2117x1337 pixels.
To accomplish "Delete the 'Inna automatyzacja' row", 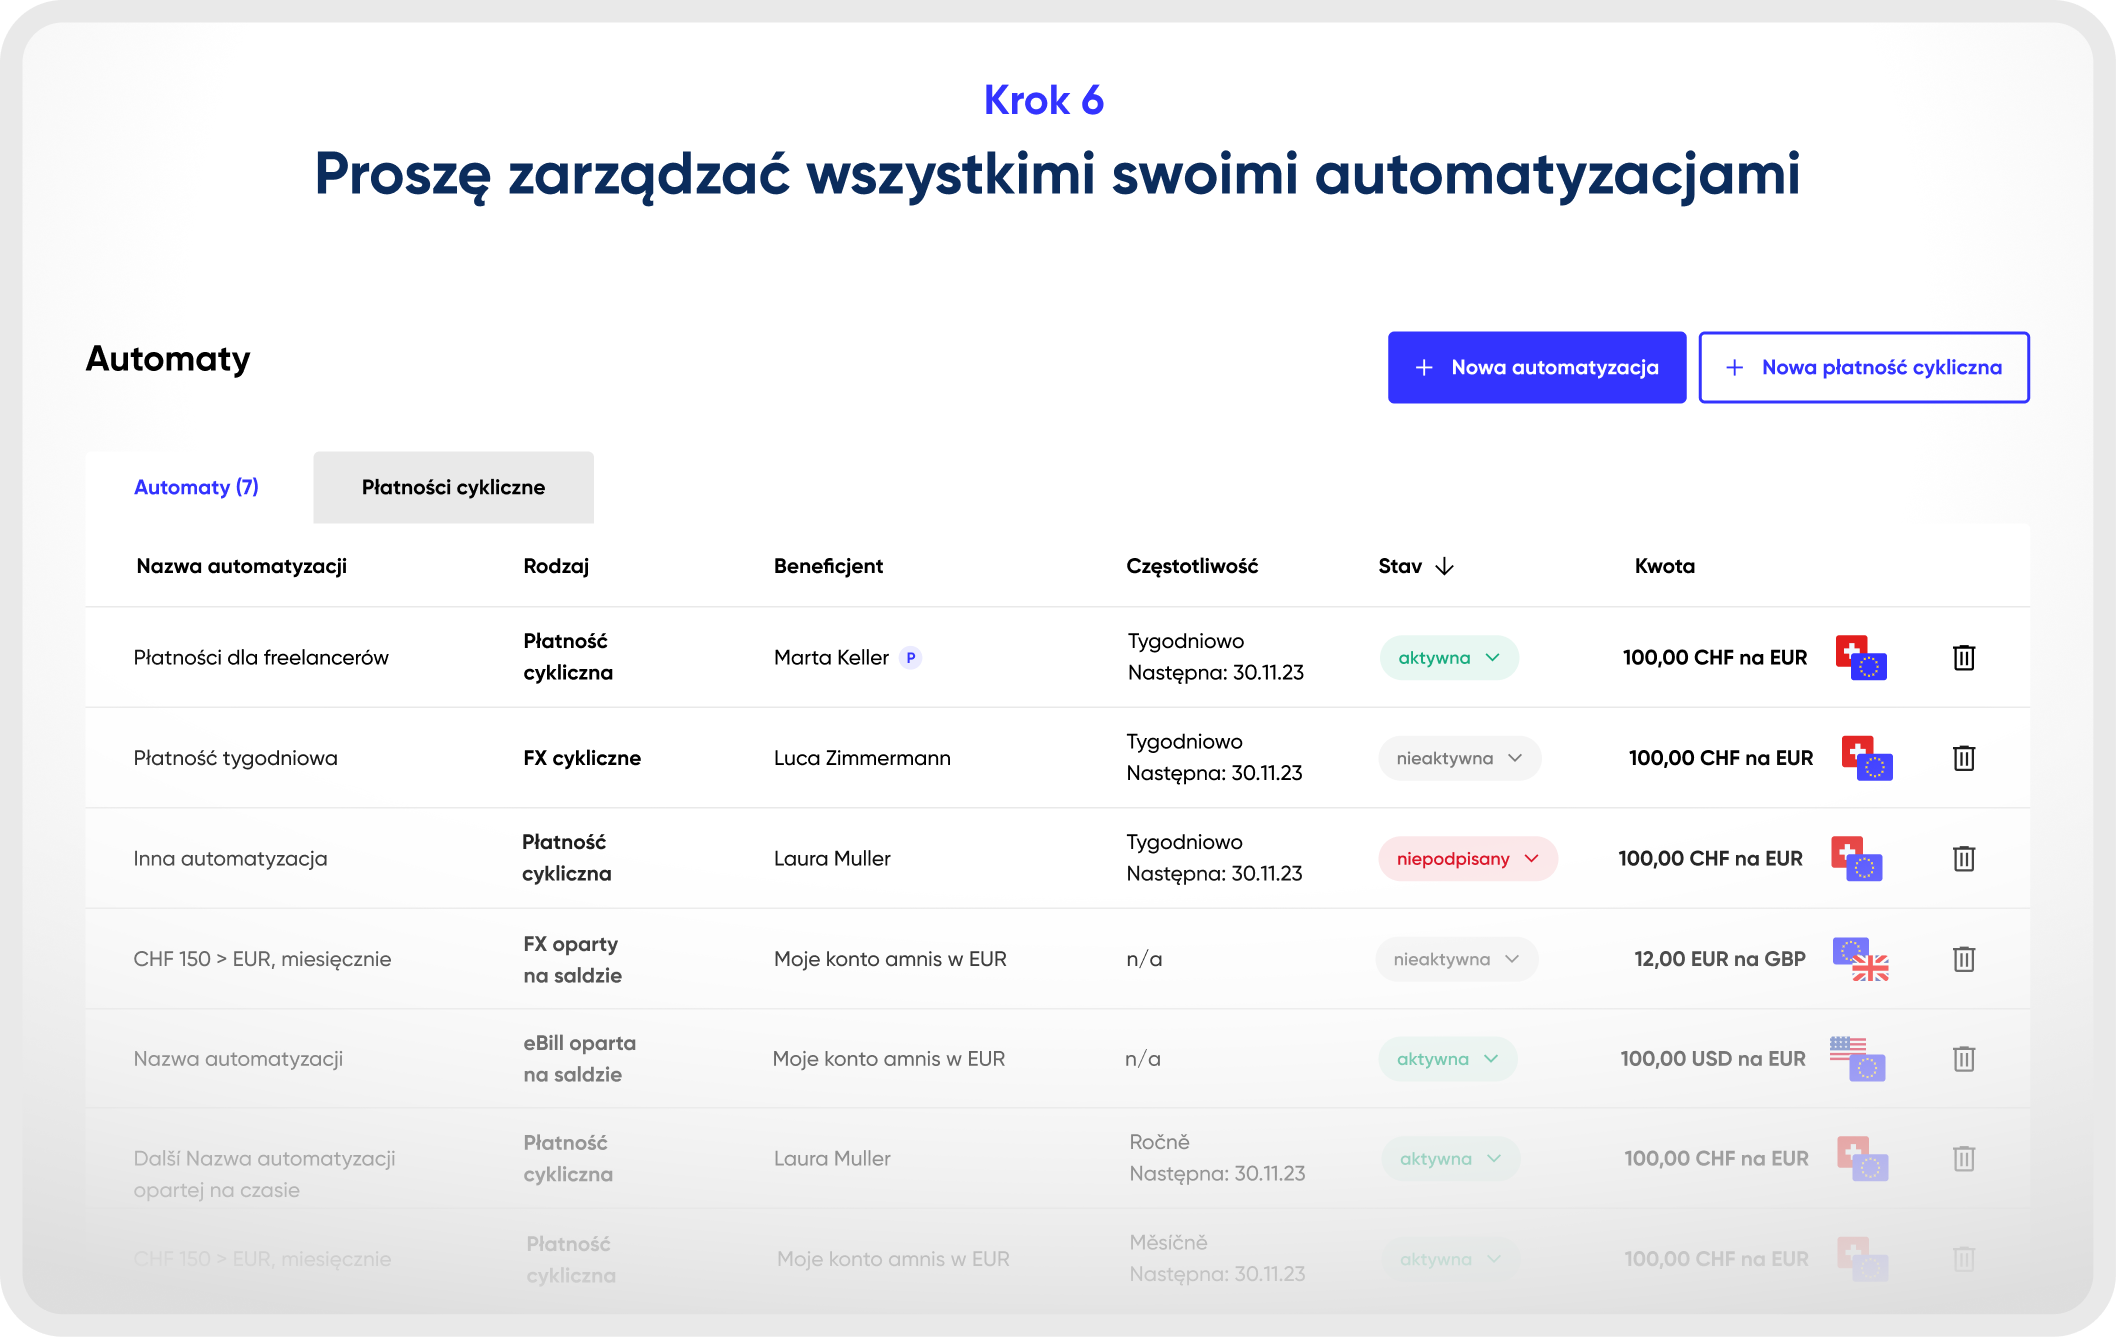I will [x=1963, y=858].
